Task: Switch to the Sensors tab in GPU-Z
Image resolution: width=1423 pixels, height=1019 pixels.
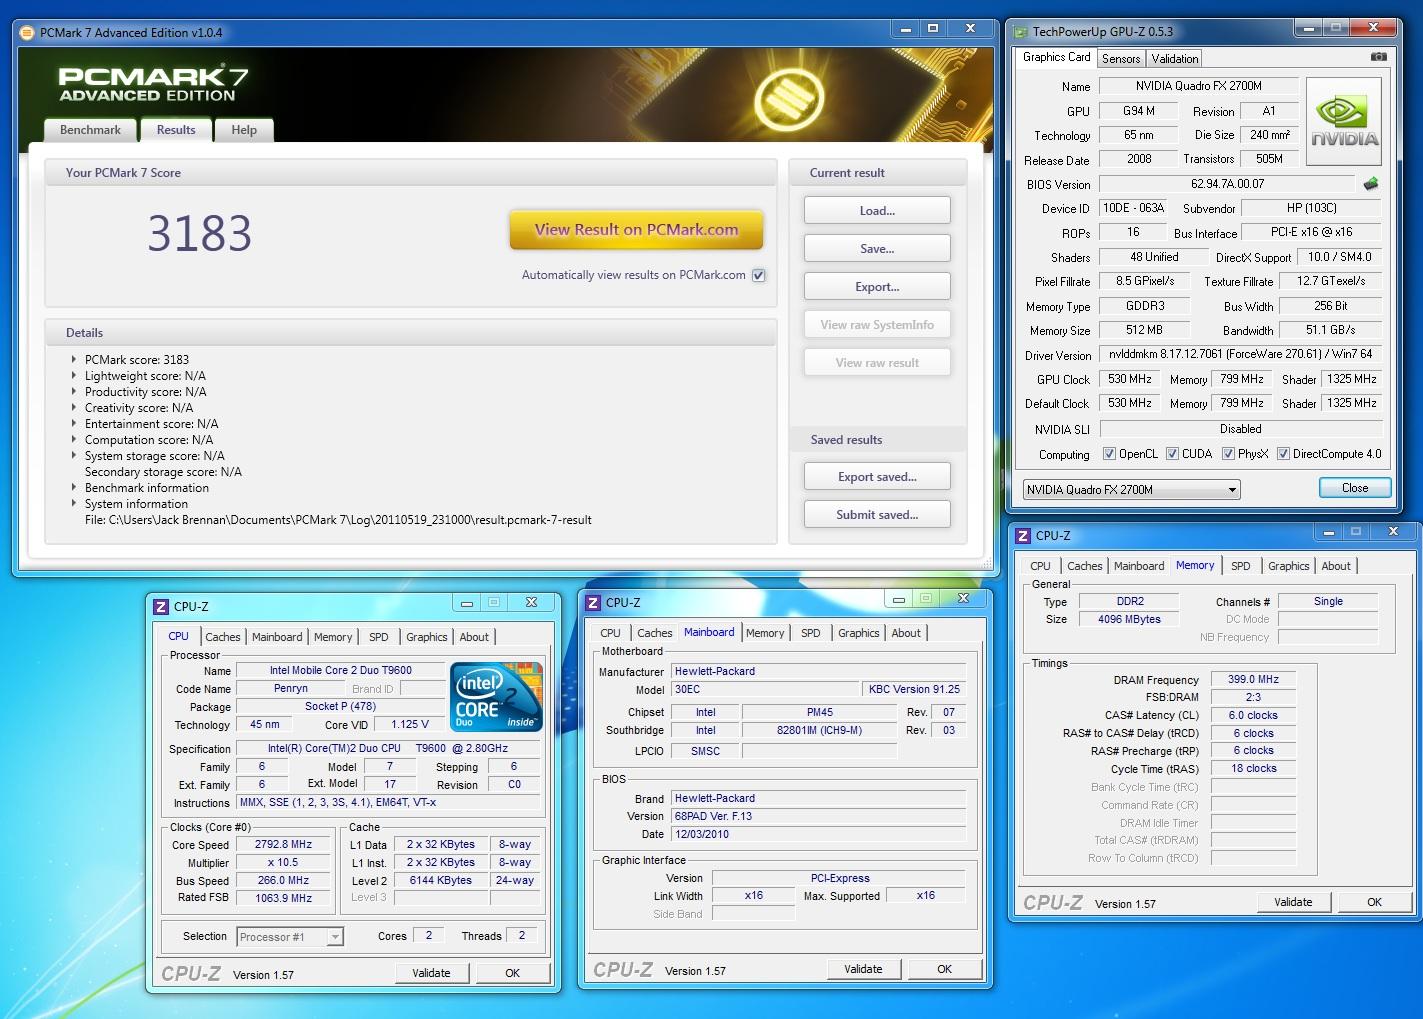Action: point(1121,59)
